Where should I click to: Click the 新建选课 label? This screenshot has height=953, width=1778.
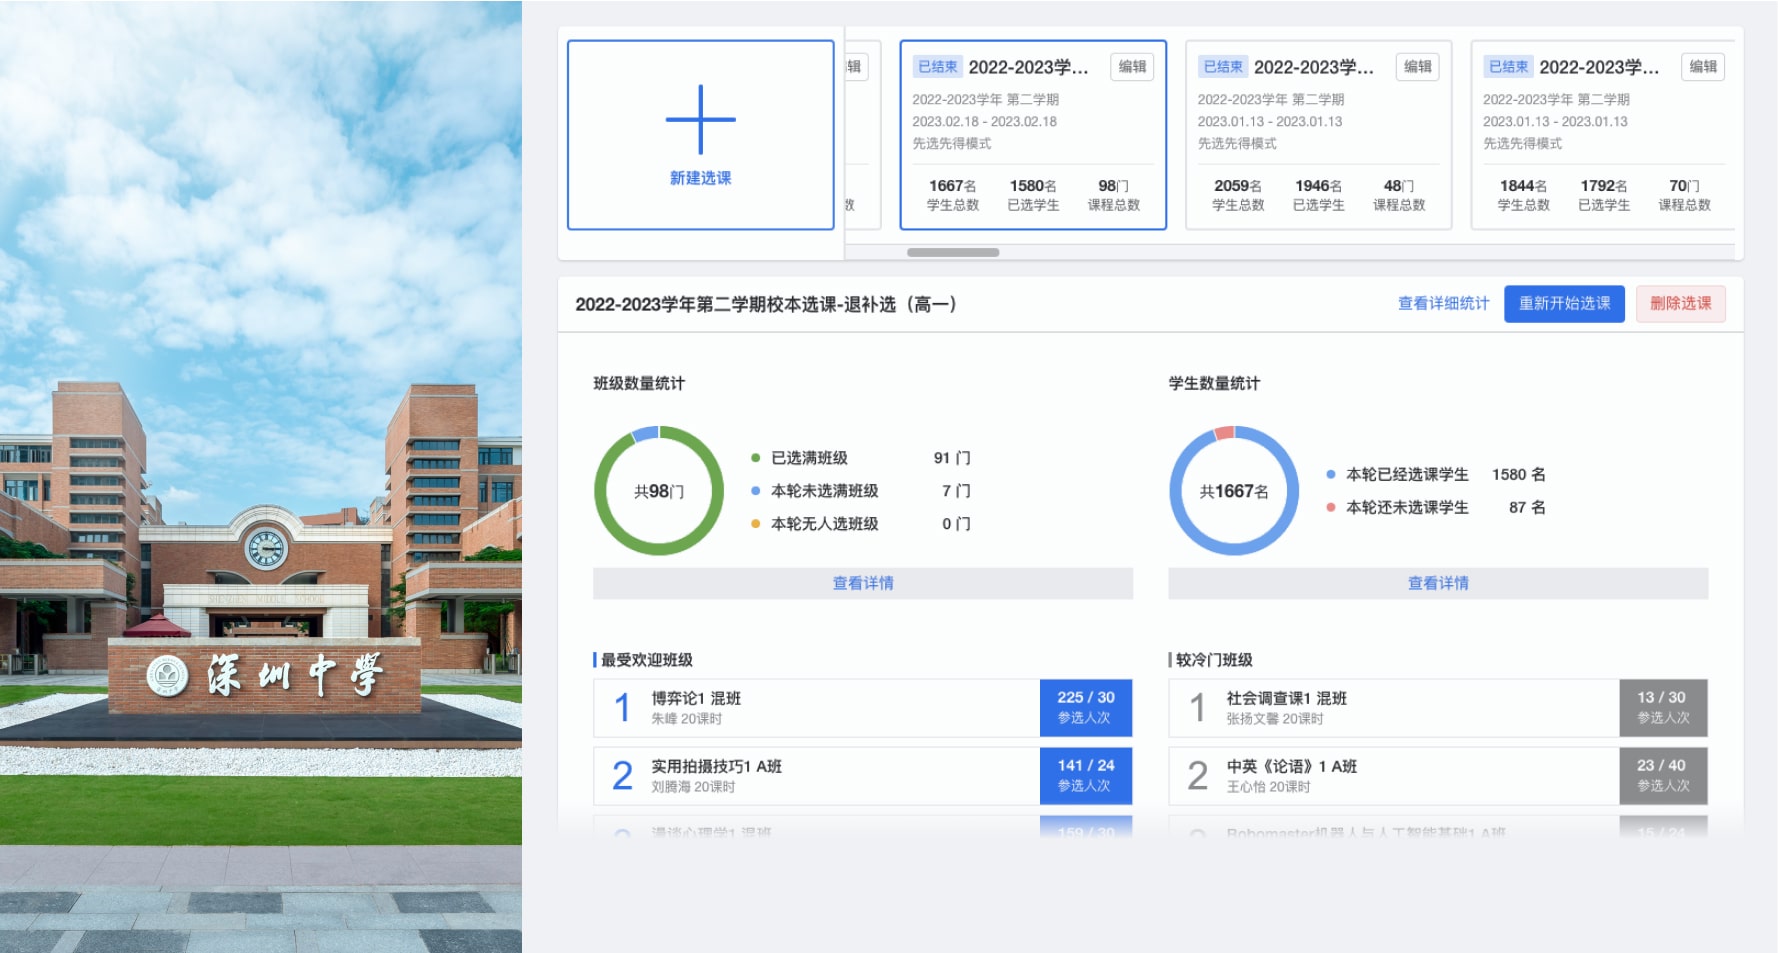pyautogui.click(x=700, y=178)
